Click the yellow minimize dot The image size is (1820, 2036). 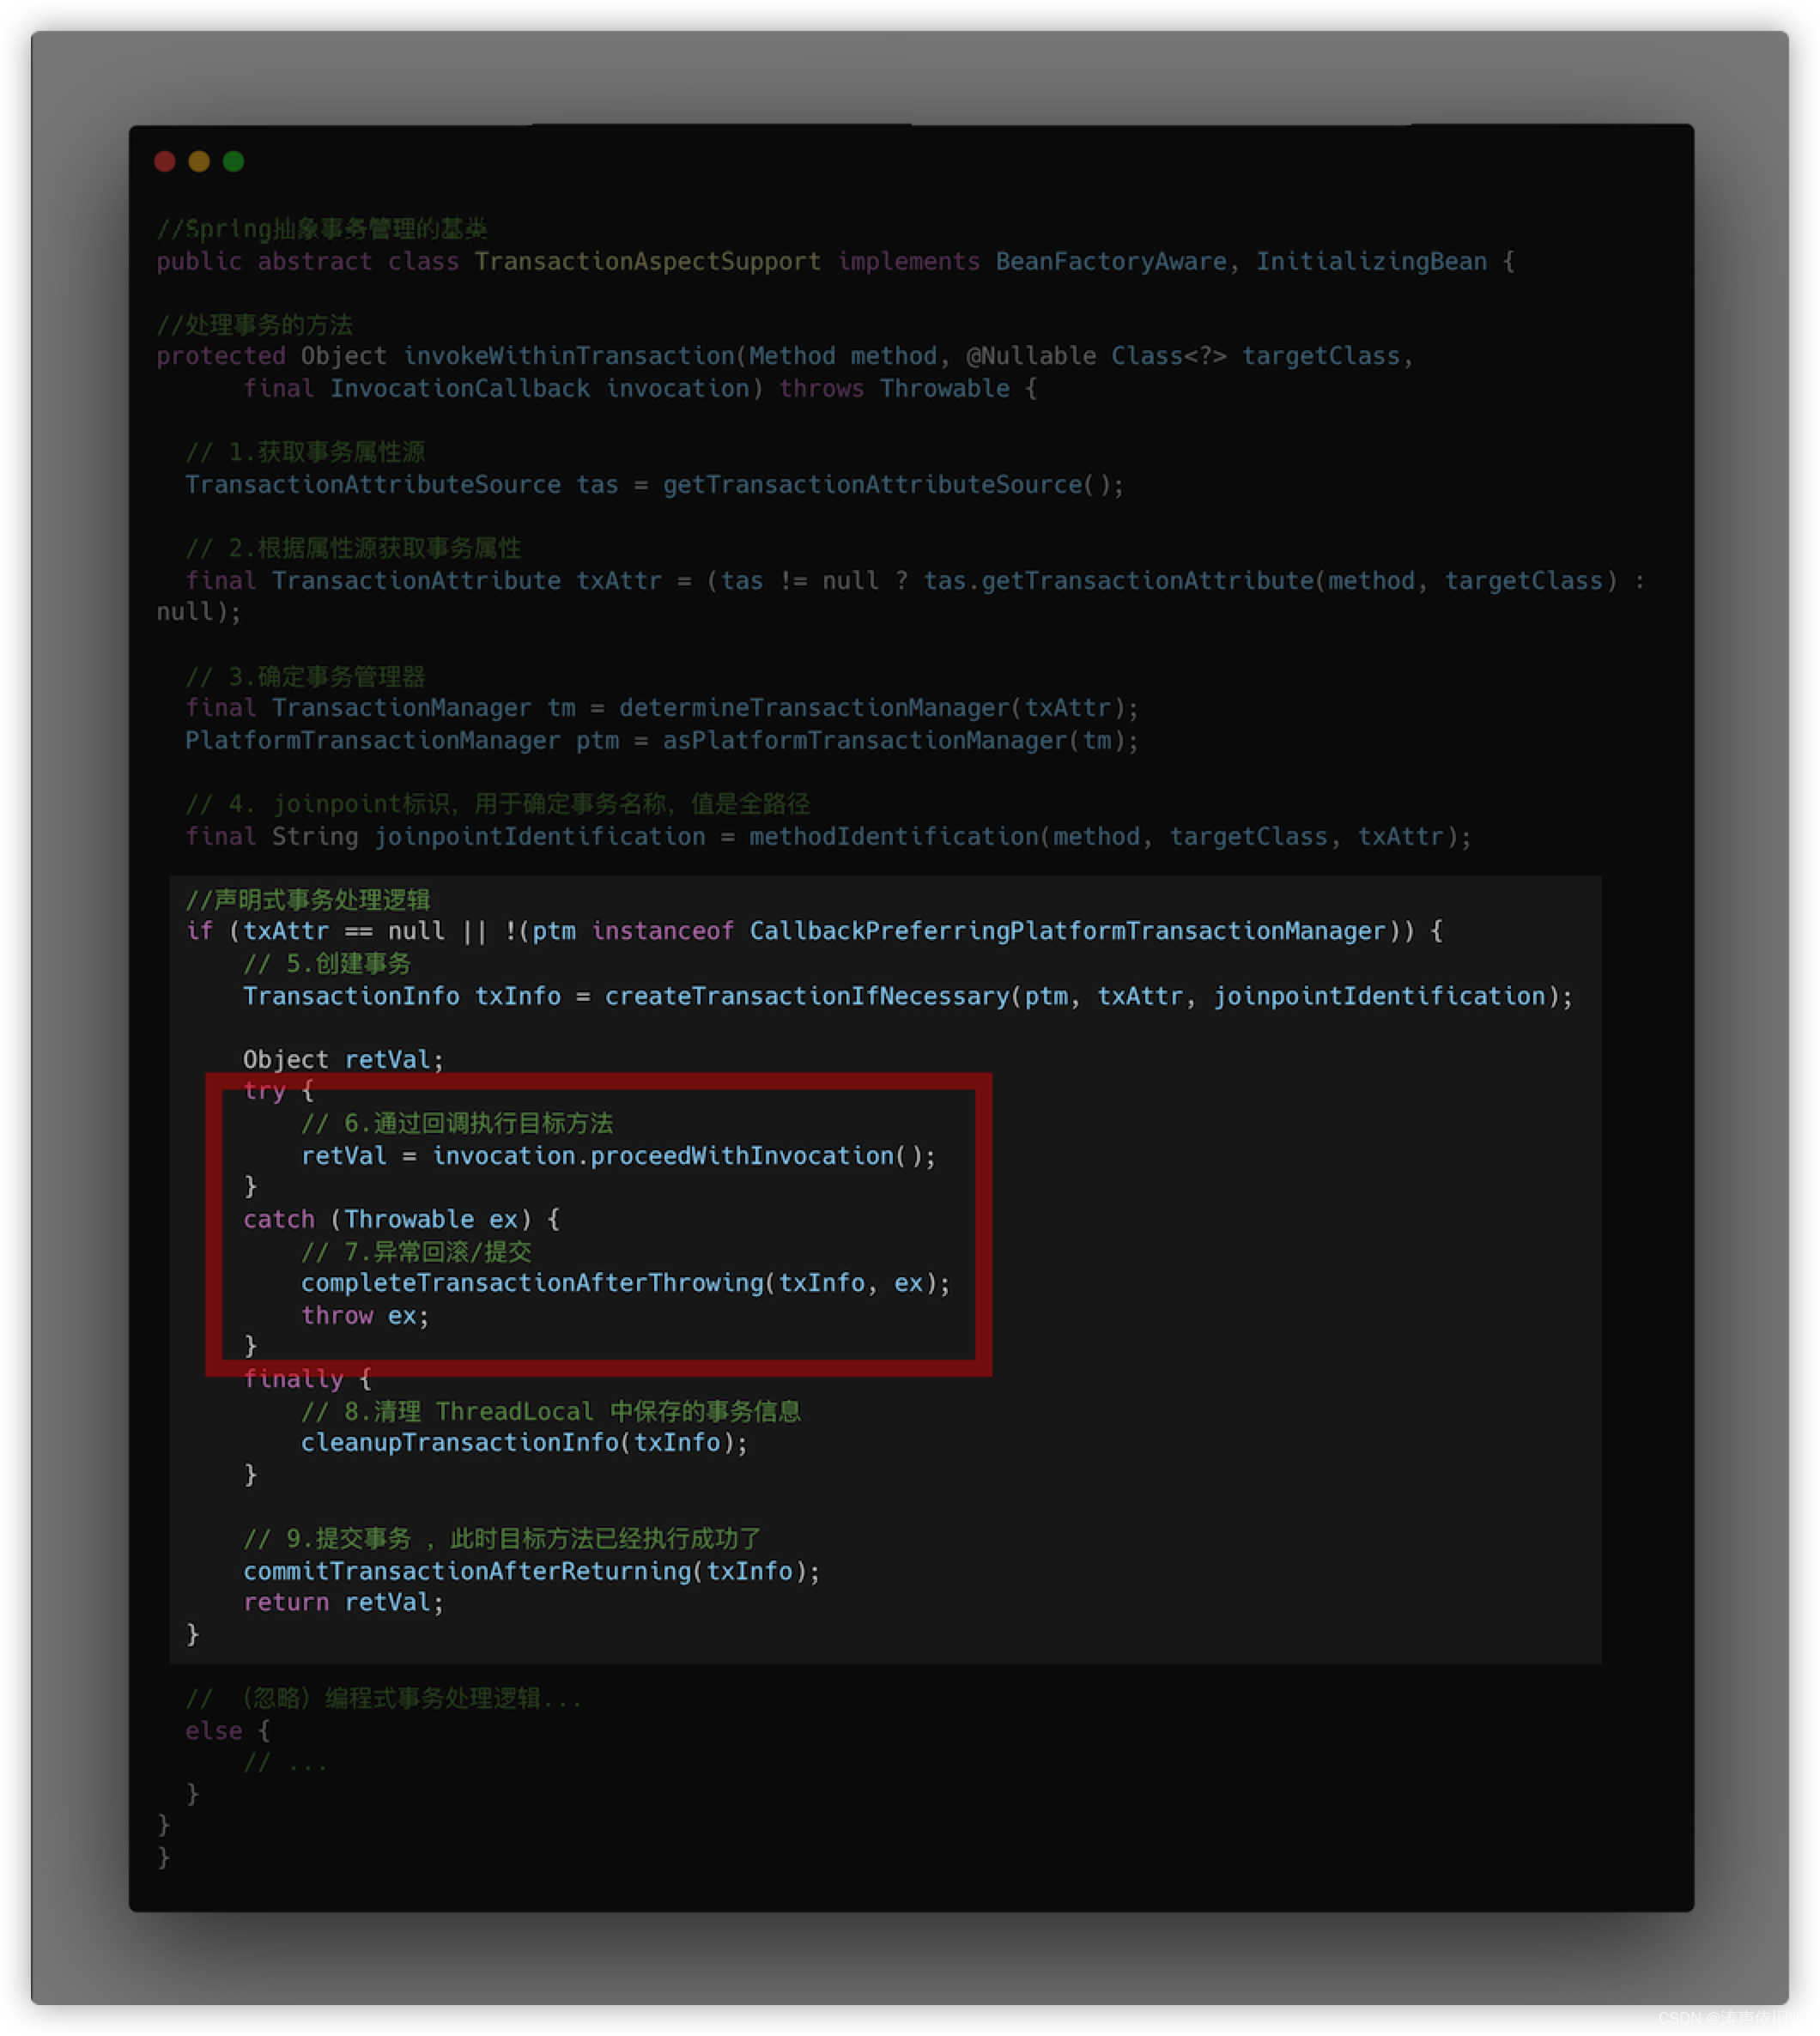click(x=199, y=161)
